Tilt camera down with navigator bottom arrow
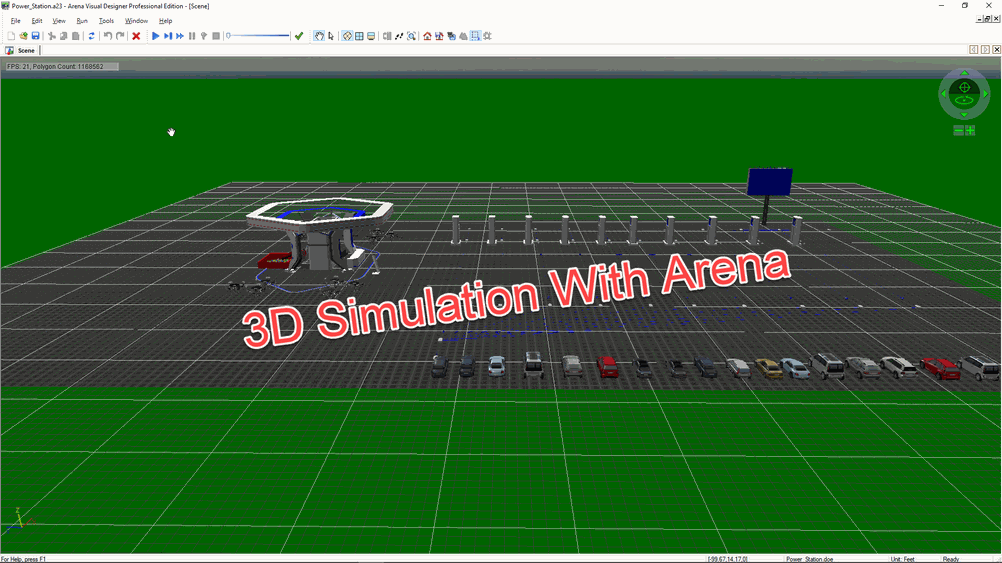Viewport: 1002px width, 563px height. (x=964, y=115)
